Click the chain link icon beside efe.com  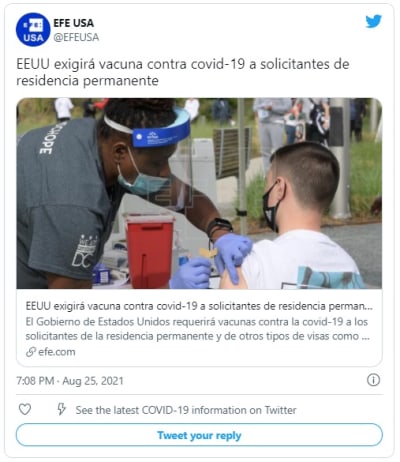click(x=31, y=352)
